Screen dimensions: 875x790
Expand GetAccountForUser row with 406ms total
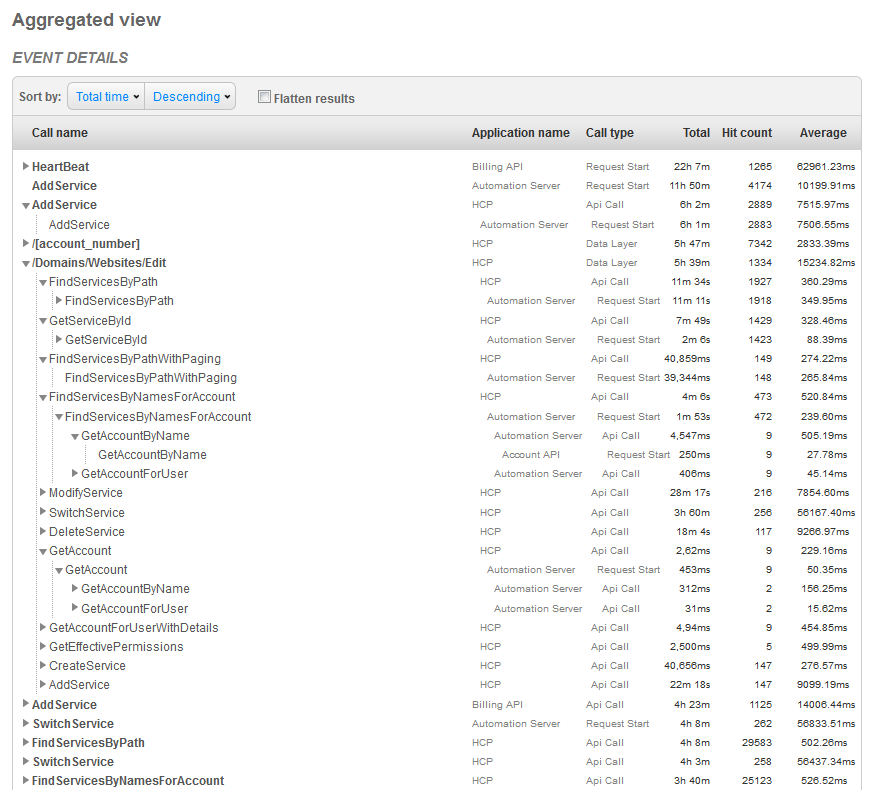tap(75, 473)
